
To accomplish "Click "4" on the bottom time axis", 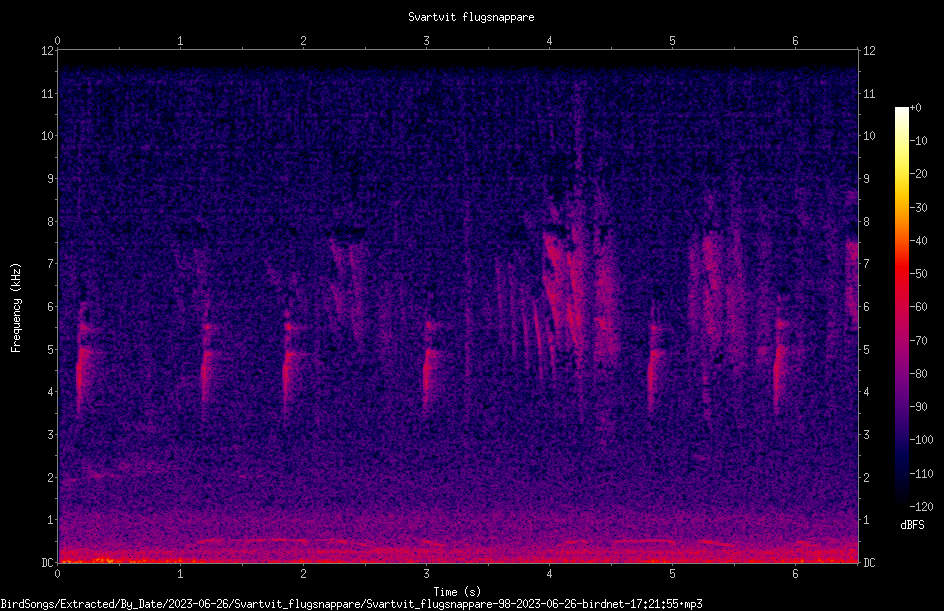I will 549,574.
